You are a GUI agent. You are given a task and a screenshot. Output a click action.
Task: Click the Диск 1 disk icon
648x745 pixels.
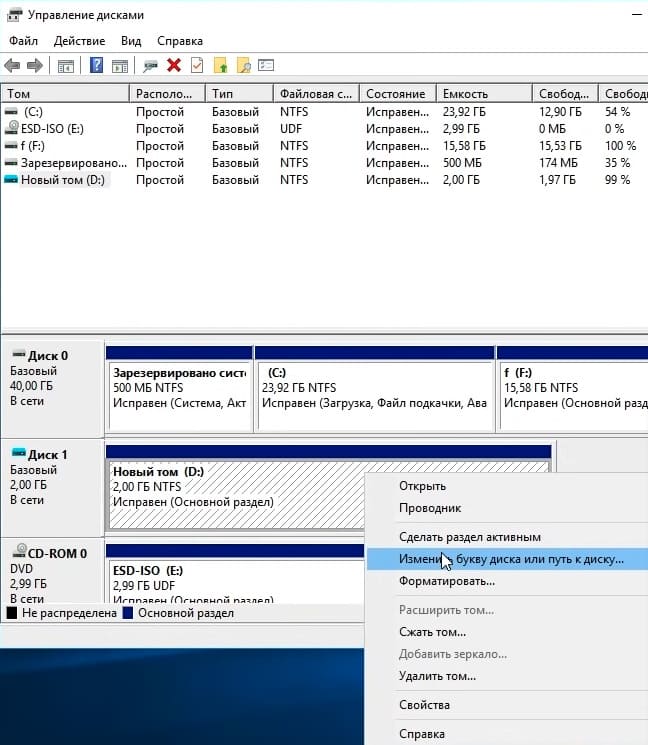click(x=19, y=452)
